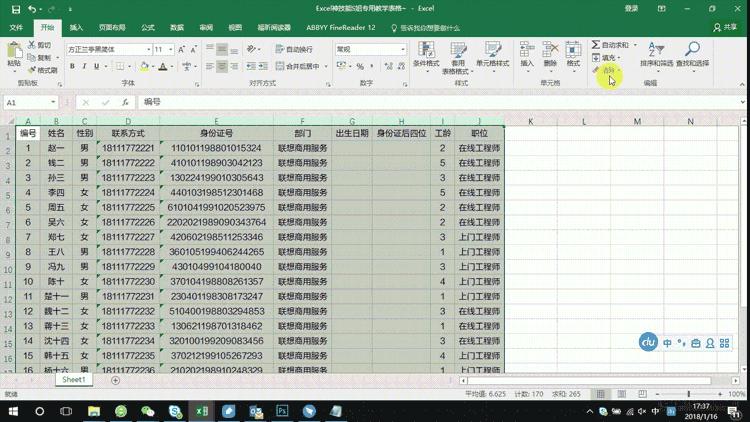Switch to the Data (数据) tab
Screen dimensions: 750x422
coord(177,28)
